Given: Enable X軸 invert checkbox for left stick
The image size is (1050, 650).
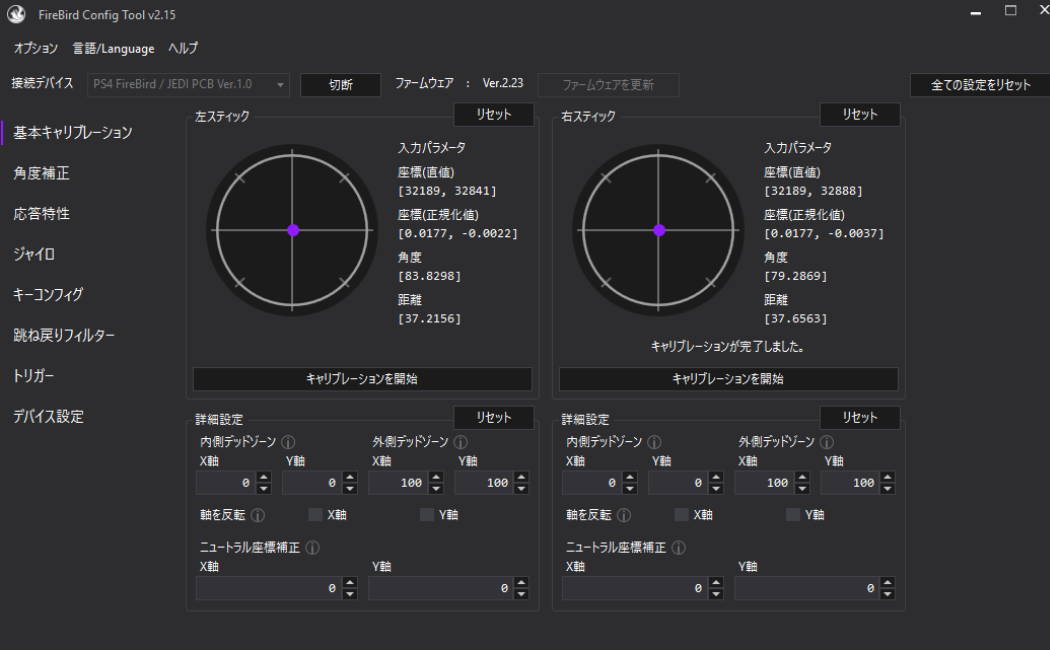Looking at the screenshot, I should tap(315, 515).
